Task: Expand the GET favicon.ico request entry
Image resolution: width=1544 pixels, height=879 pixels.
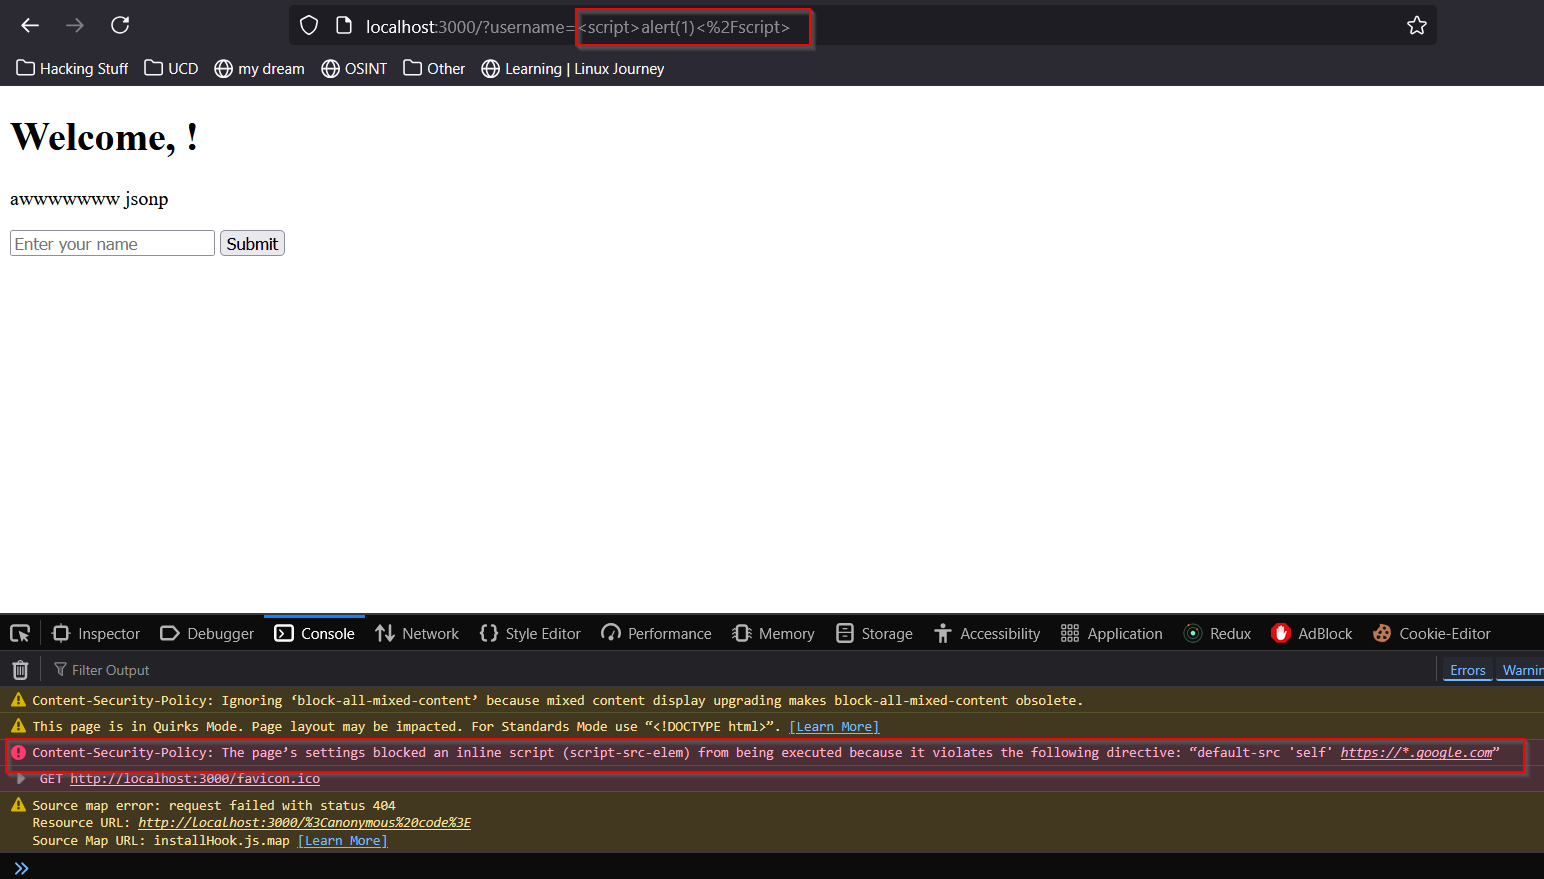Action: pos(21,779)
